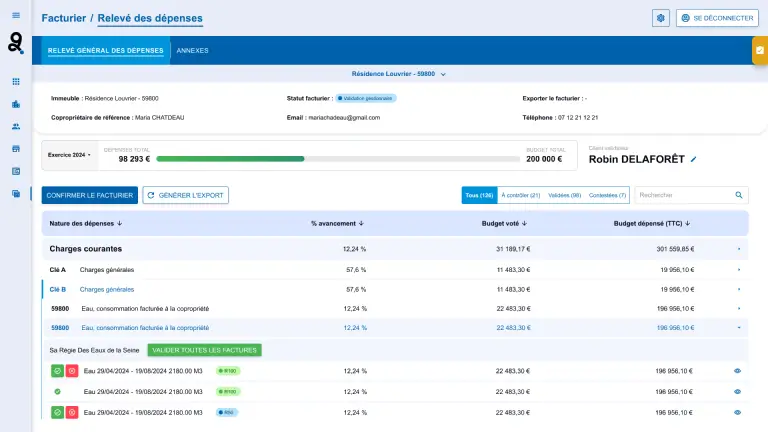Viewport: 768px width, 432px height.
Task: Click the Clé A label
Action: click(x=57, y=270)
